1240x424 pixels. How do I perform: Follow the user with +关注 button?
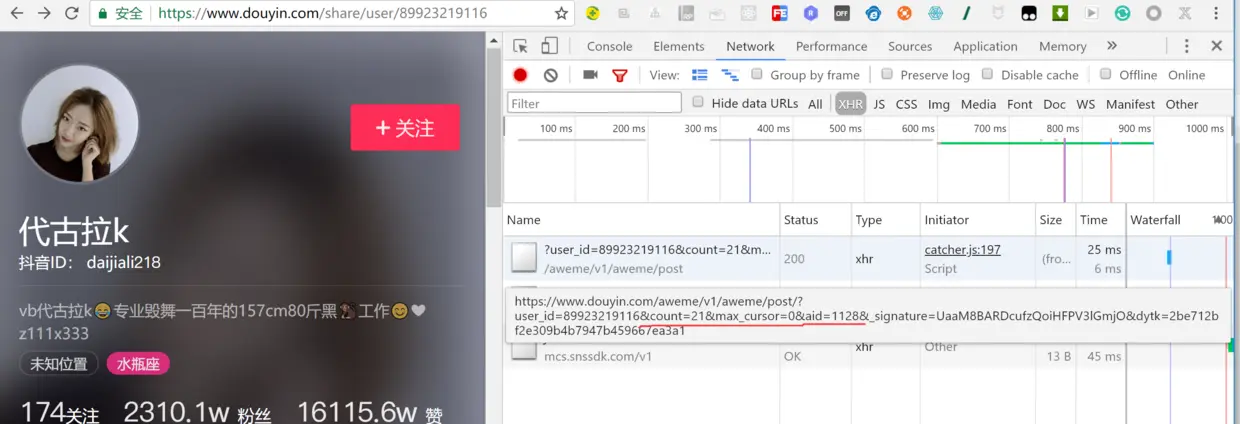point(405,128)
